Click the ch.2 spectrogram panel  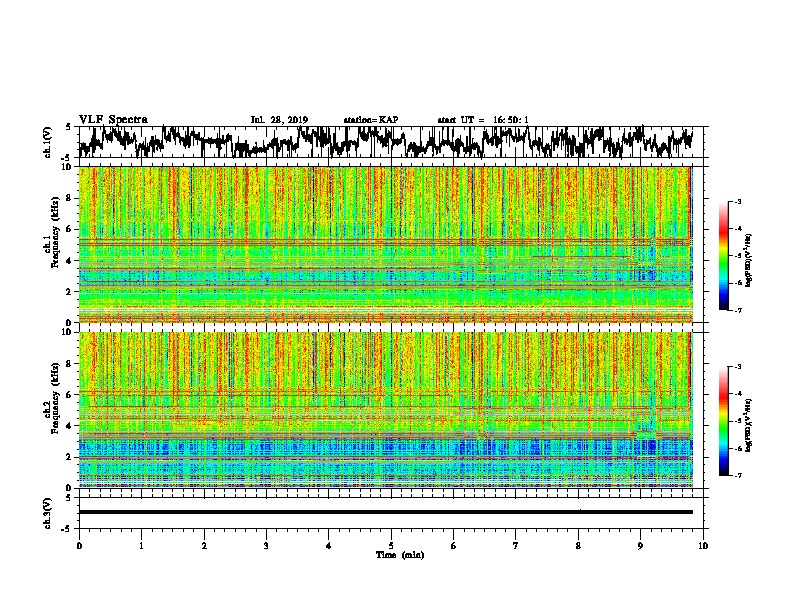[386, 410]
